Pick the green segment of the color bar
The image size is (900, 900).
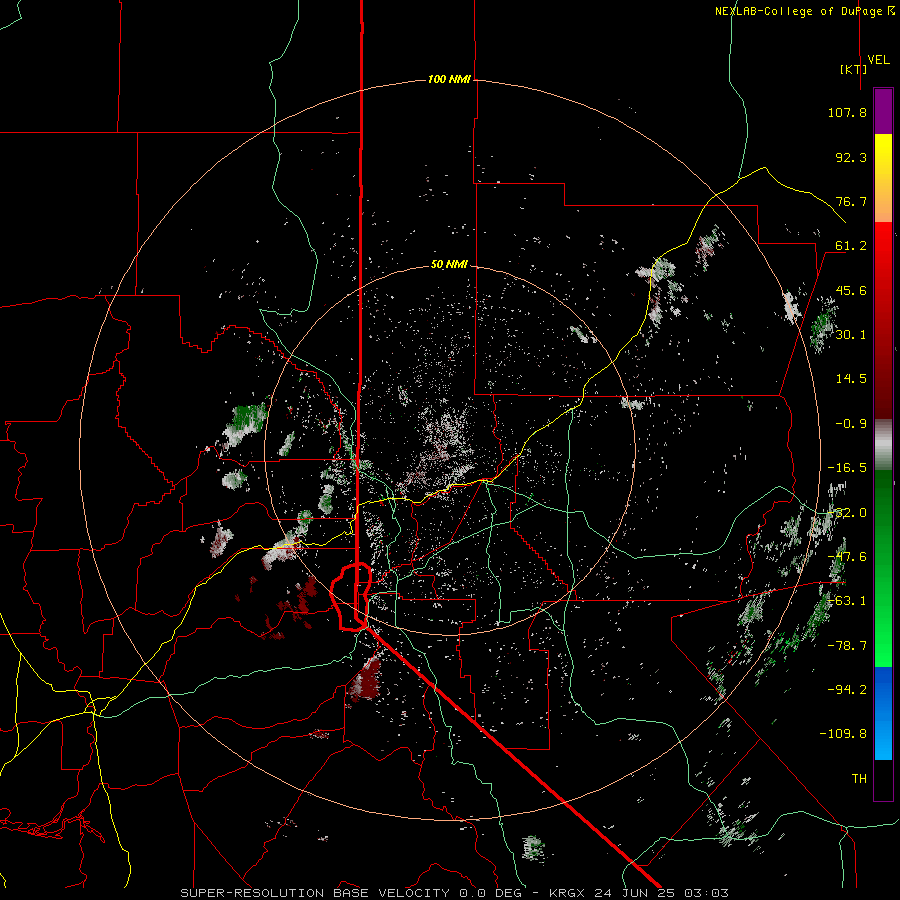tap(883, 568)
